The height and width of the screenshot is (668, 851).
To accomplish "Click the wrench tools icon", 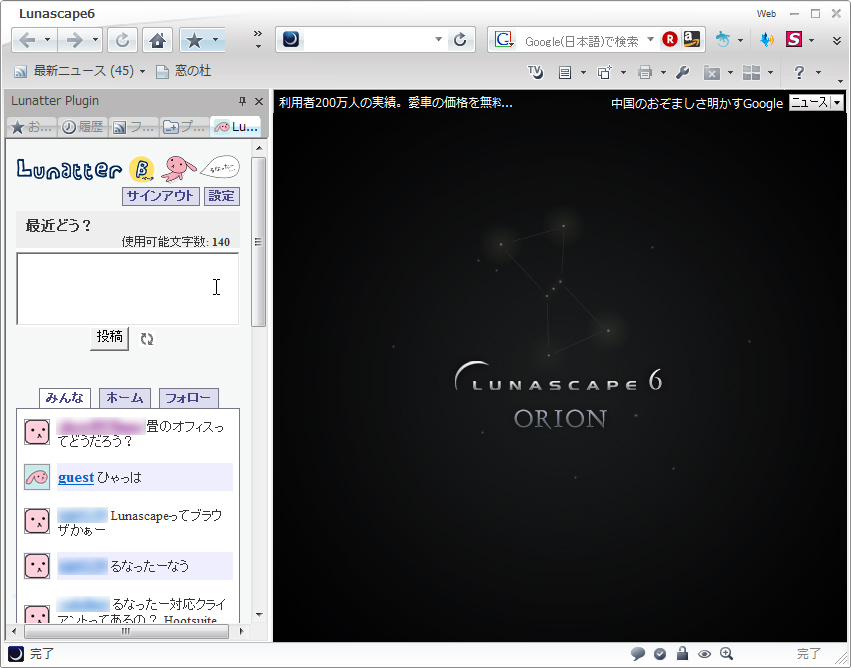I will coord(683,72).
